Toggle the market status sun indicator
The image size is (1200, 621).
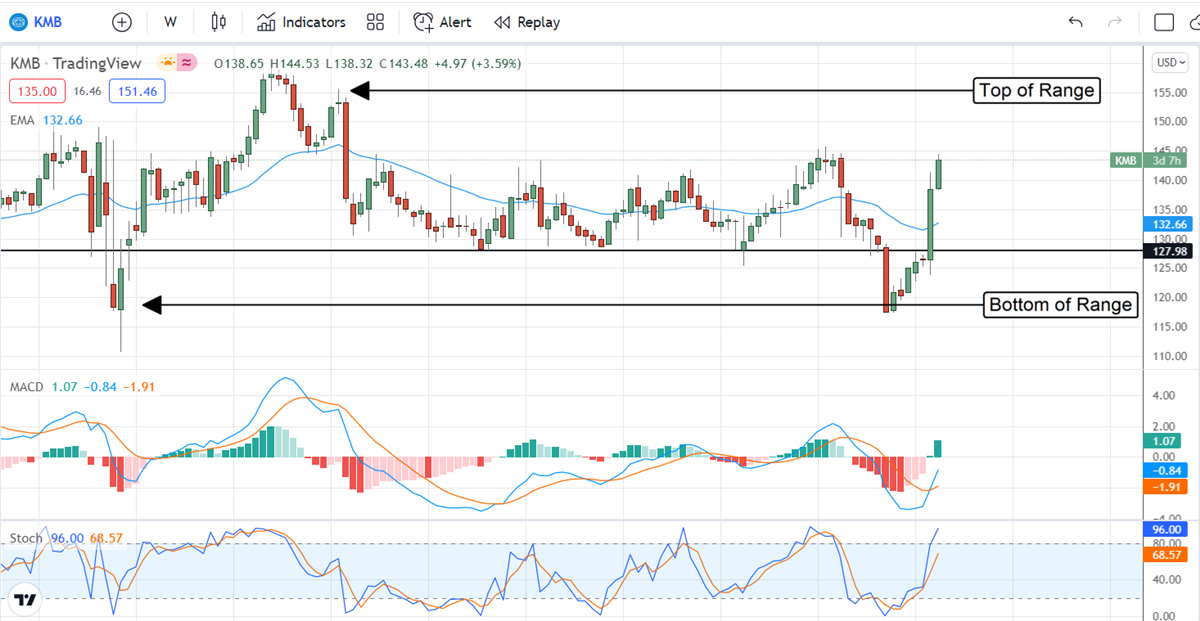pyautogui.click(x=168, y=63)
